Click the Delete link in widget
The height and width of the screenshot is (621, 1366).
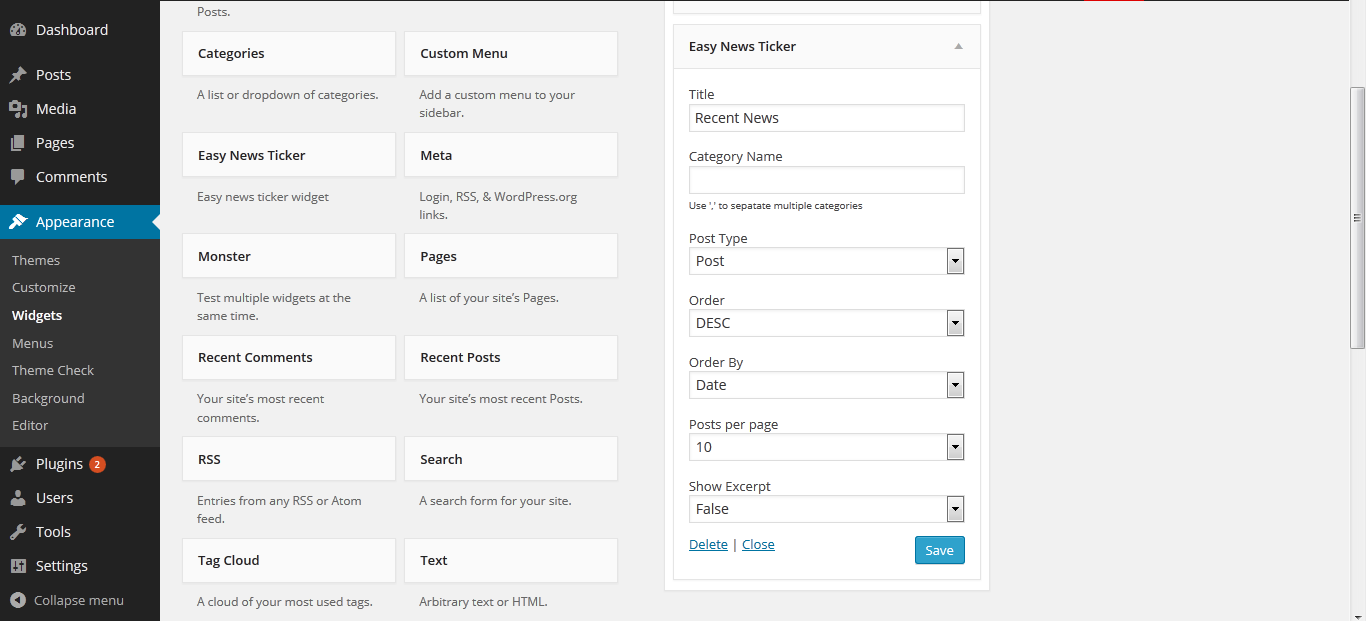(x=708, y=544)
